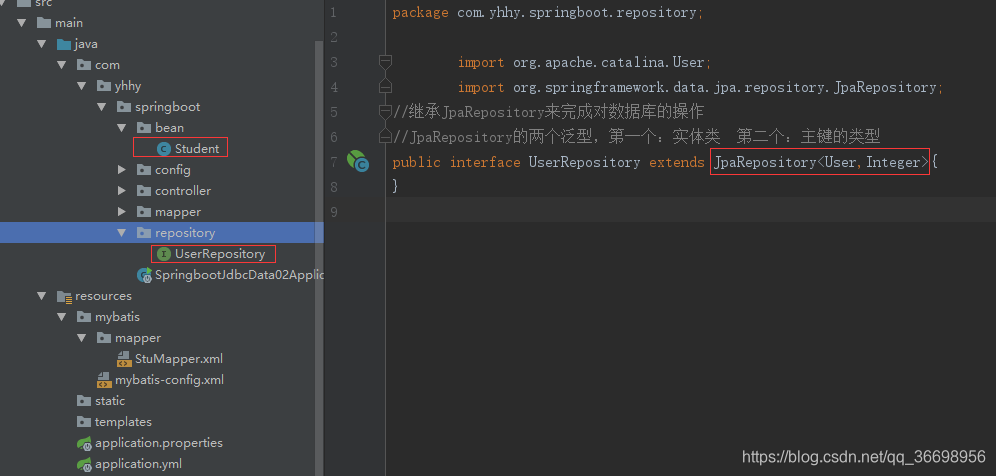Click the line 5 comment about 继承JpaRepository
996x476 pixels.
coord(549,112)
